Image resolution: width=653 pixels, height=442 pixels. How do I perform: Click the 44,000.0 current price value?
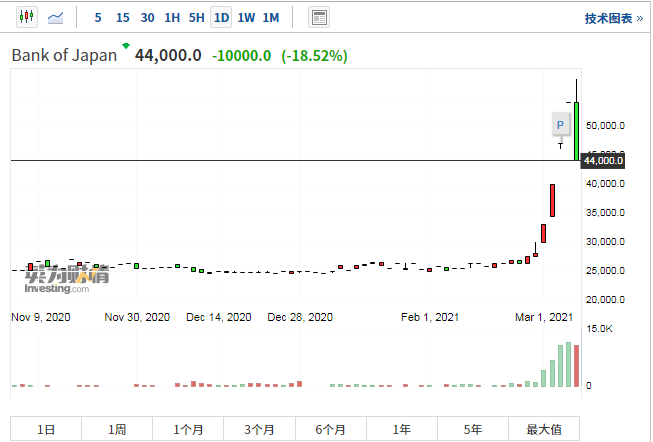click(x=168, y=55)
